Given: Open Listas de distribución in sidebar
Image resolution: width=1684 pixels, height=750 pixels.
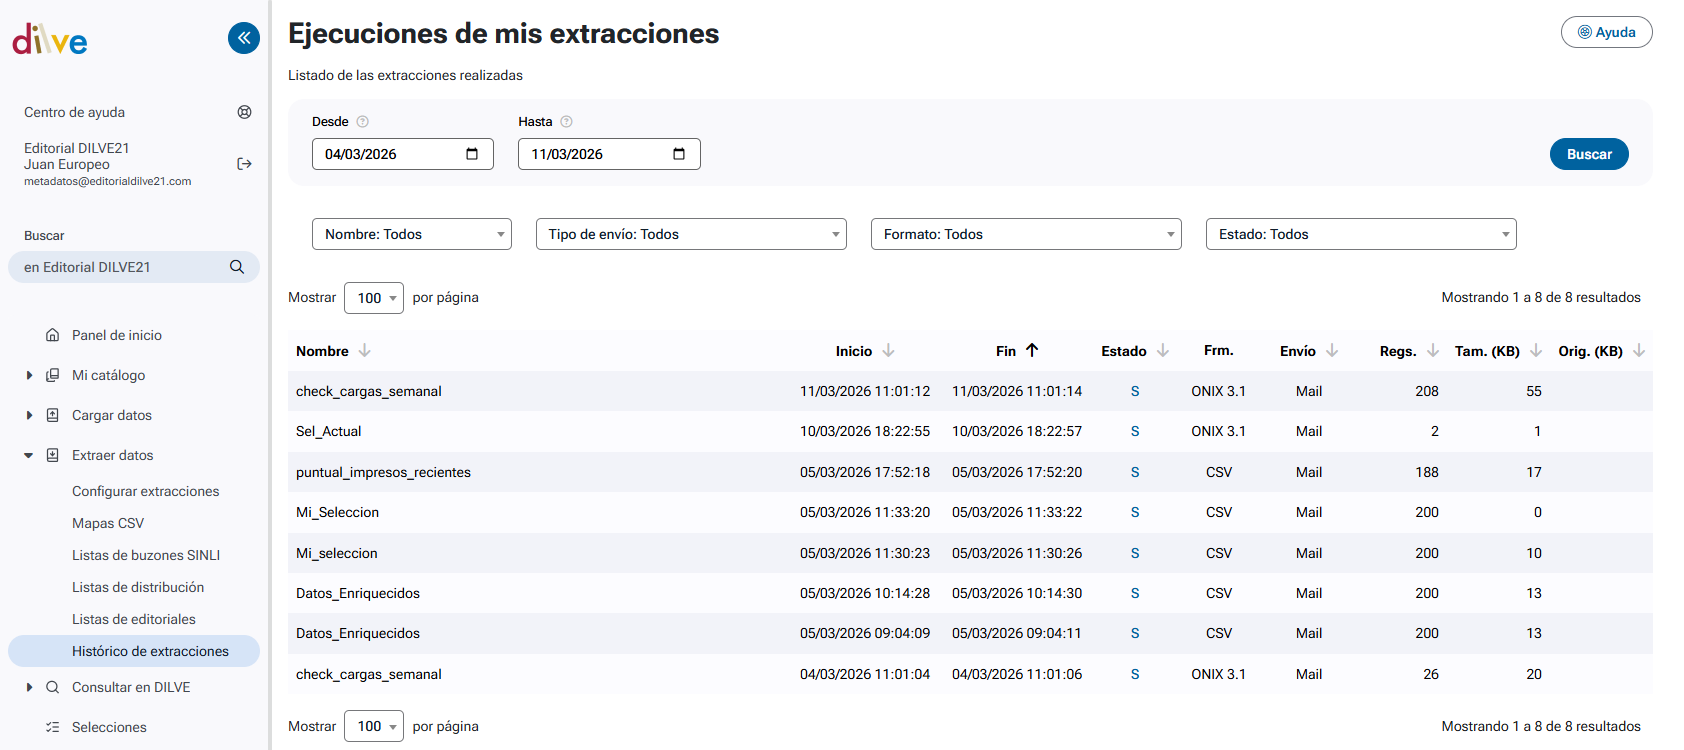Looking at the screenshot, I should click(x=138, y=587).
